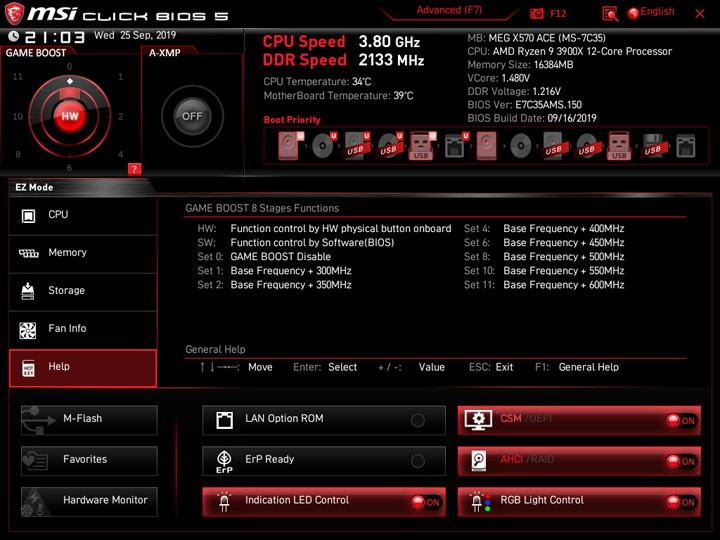Image resolution: width=720 pixels, height=540 pixels.
Task: Click the F1: General Help hint
Action: point(577,367)
